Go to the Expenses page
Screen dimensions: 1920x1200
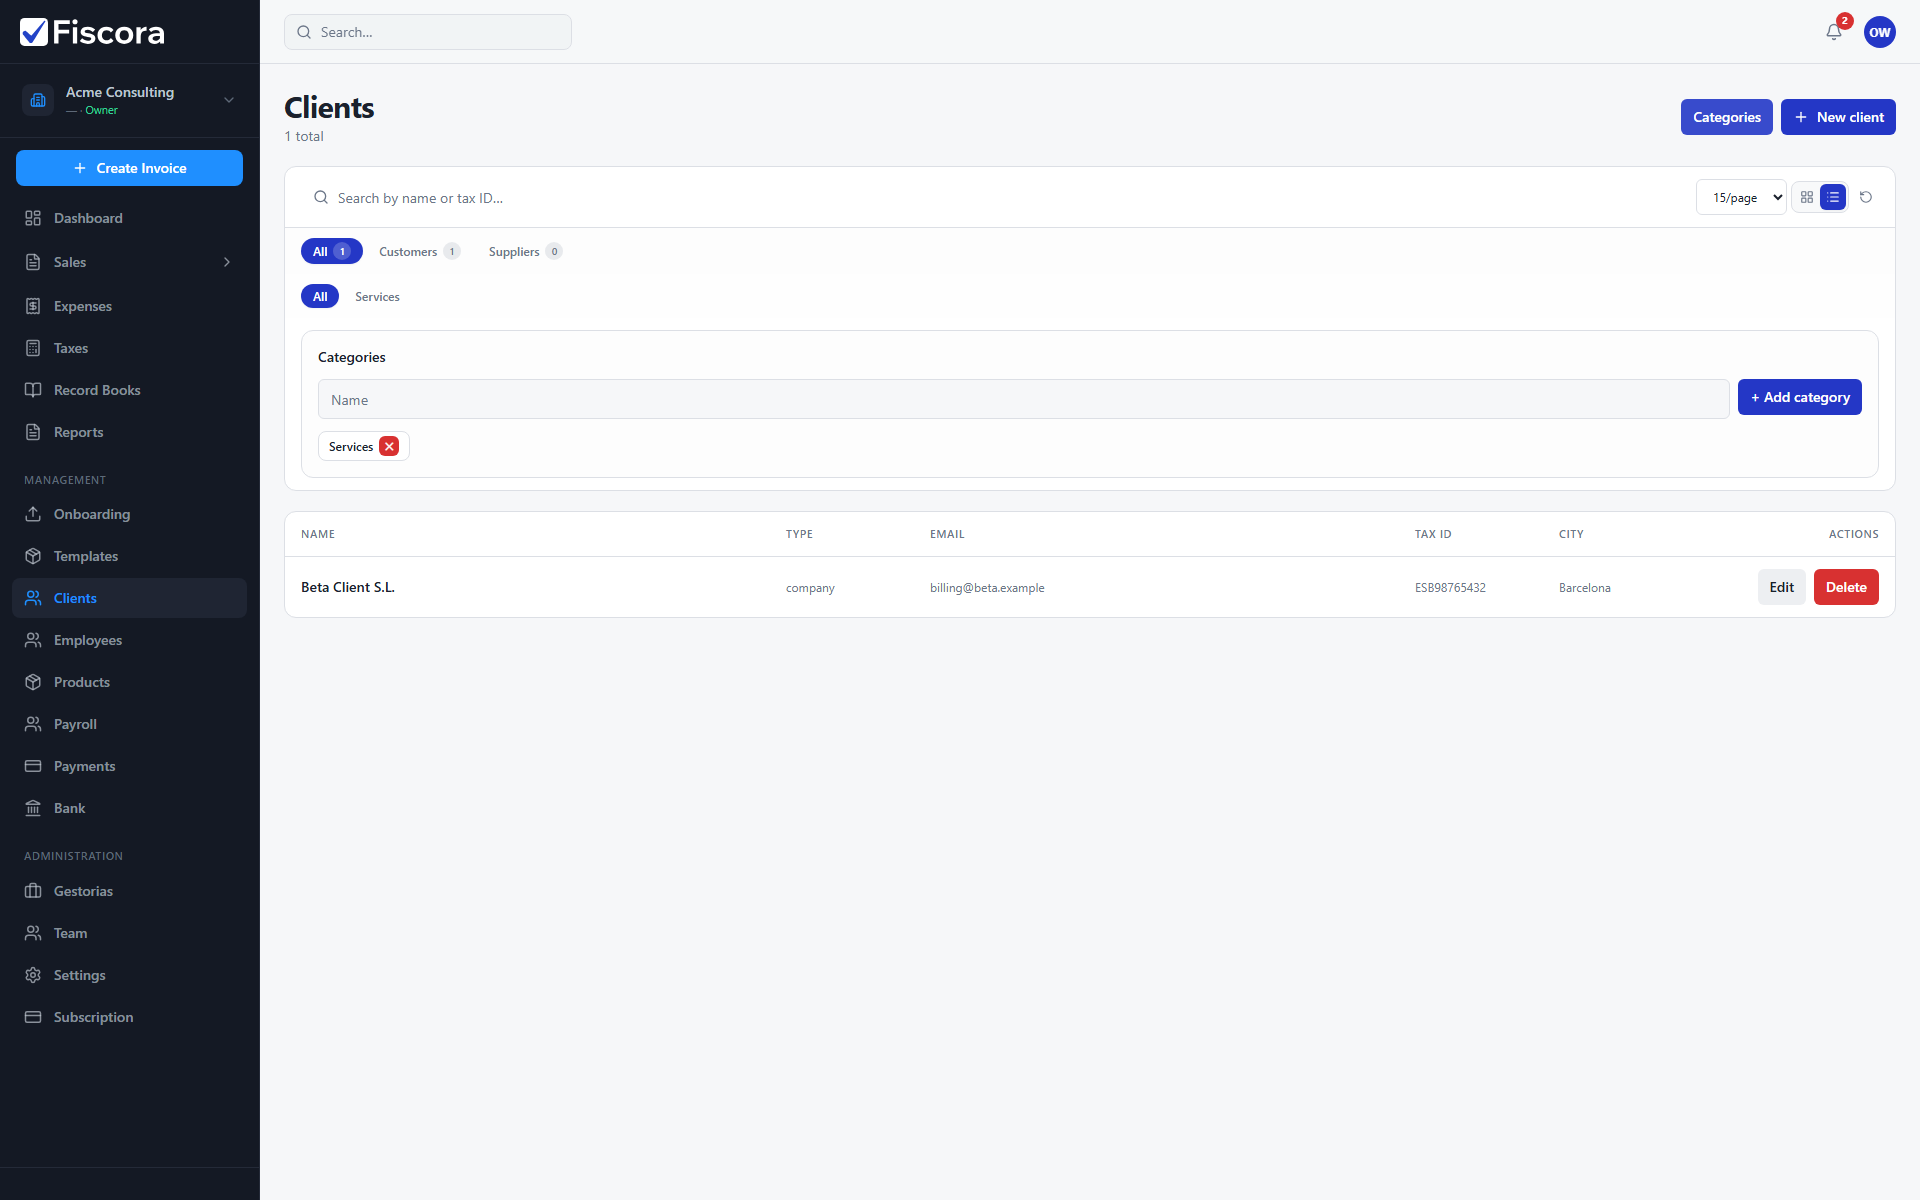click(x=129, y=306)
